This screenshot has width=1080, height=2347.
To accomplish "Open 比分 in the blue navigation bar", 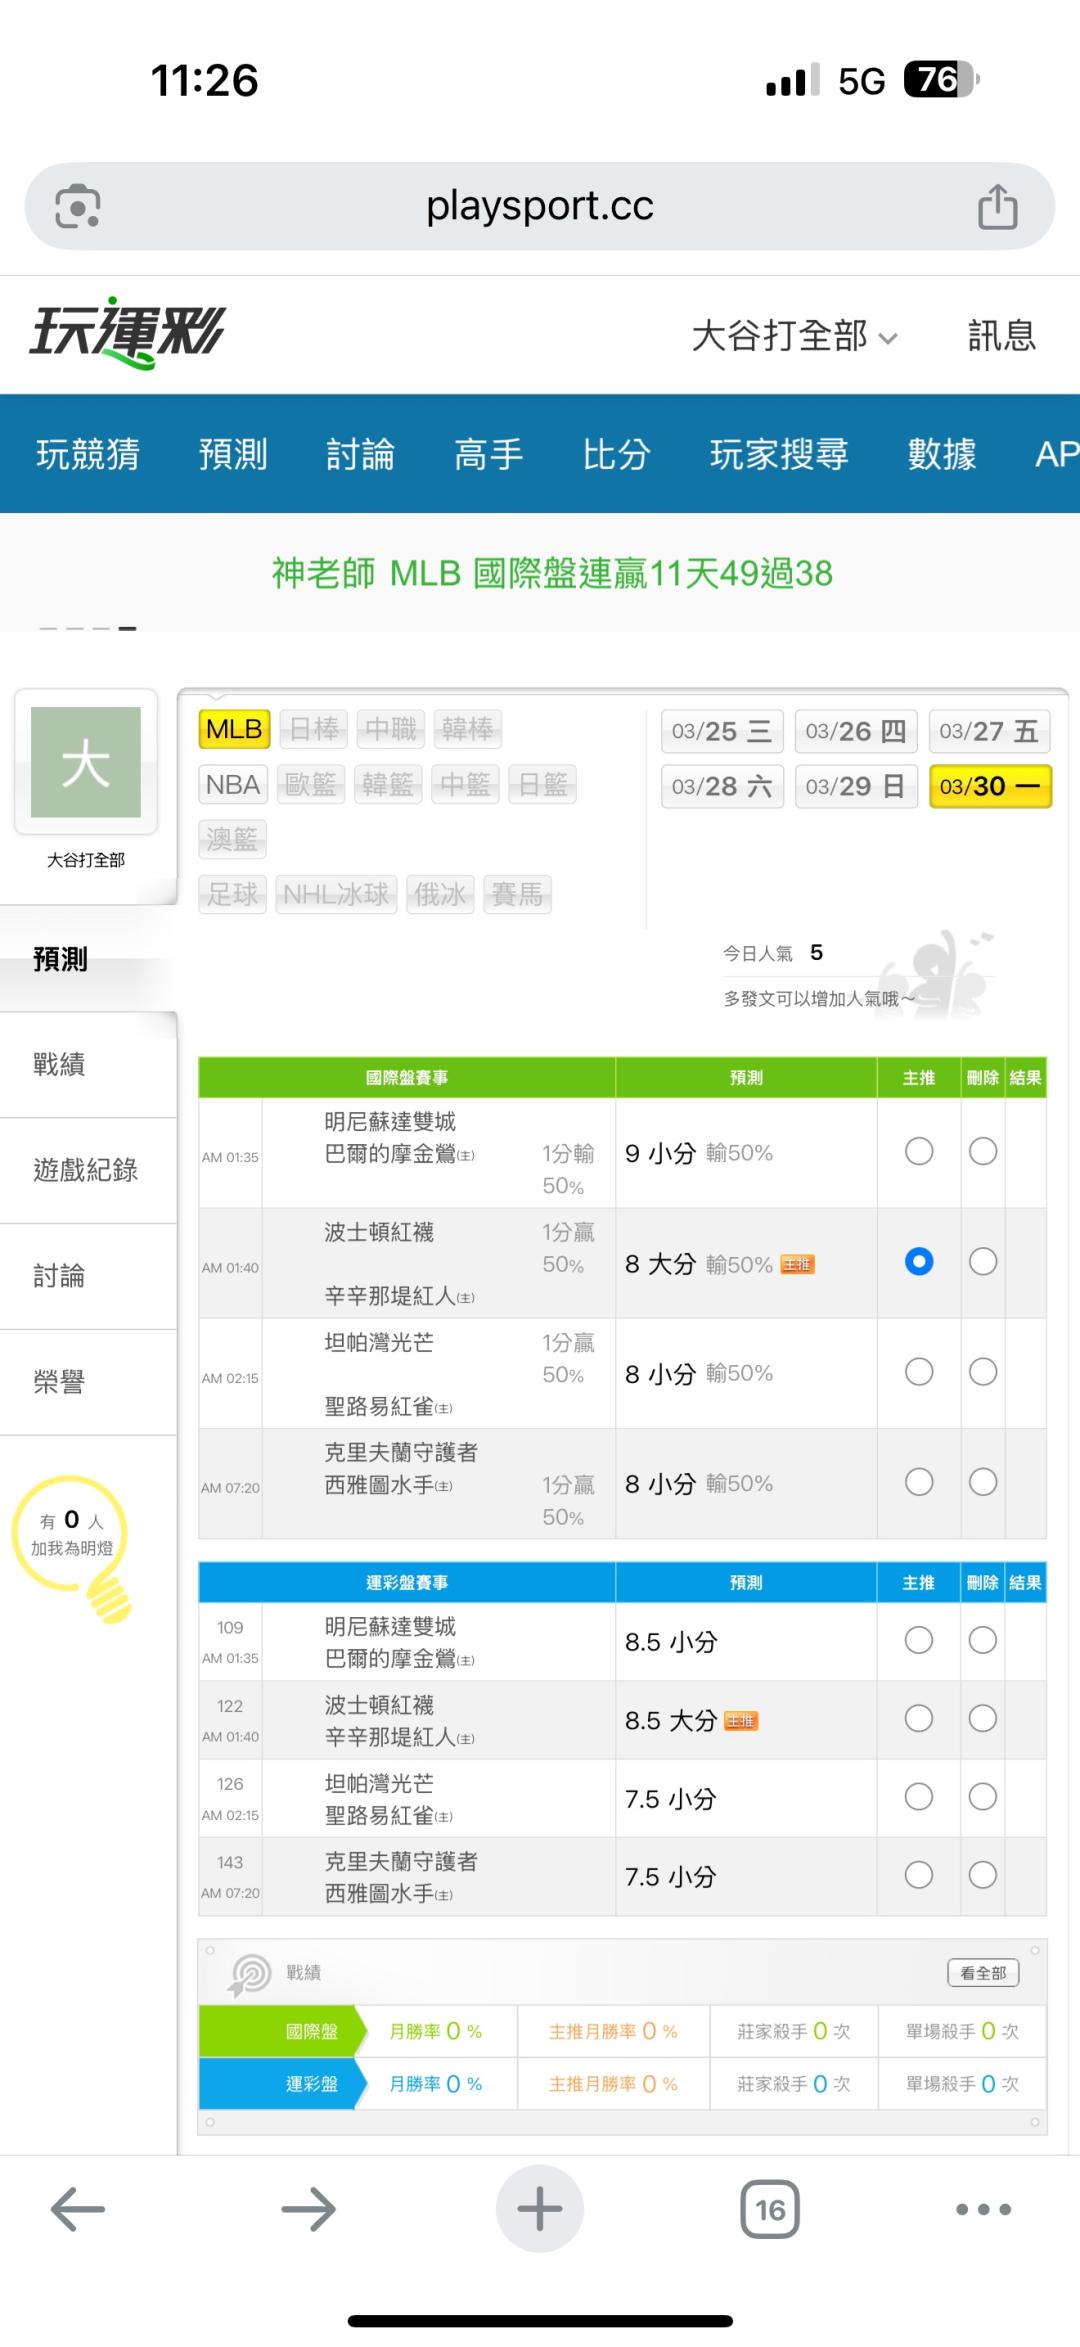I will (616, 454).
